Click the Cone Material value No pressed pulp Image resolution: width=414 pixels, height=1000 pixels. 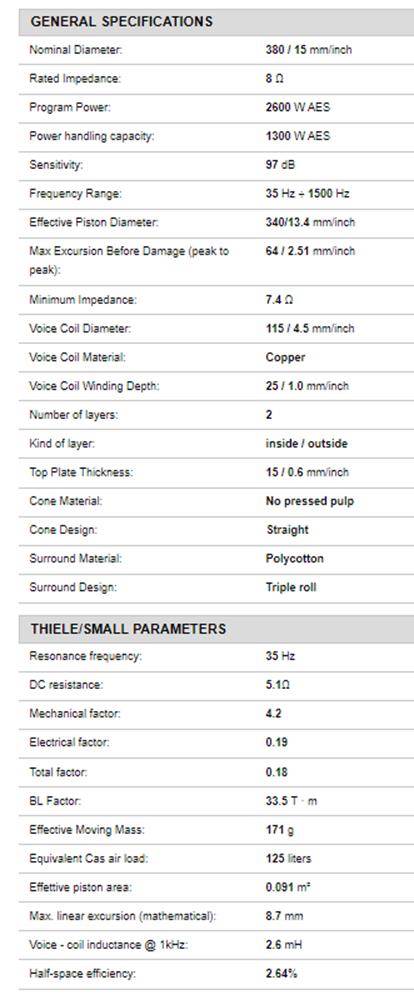309,501
